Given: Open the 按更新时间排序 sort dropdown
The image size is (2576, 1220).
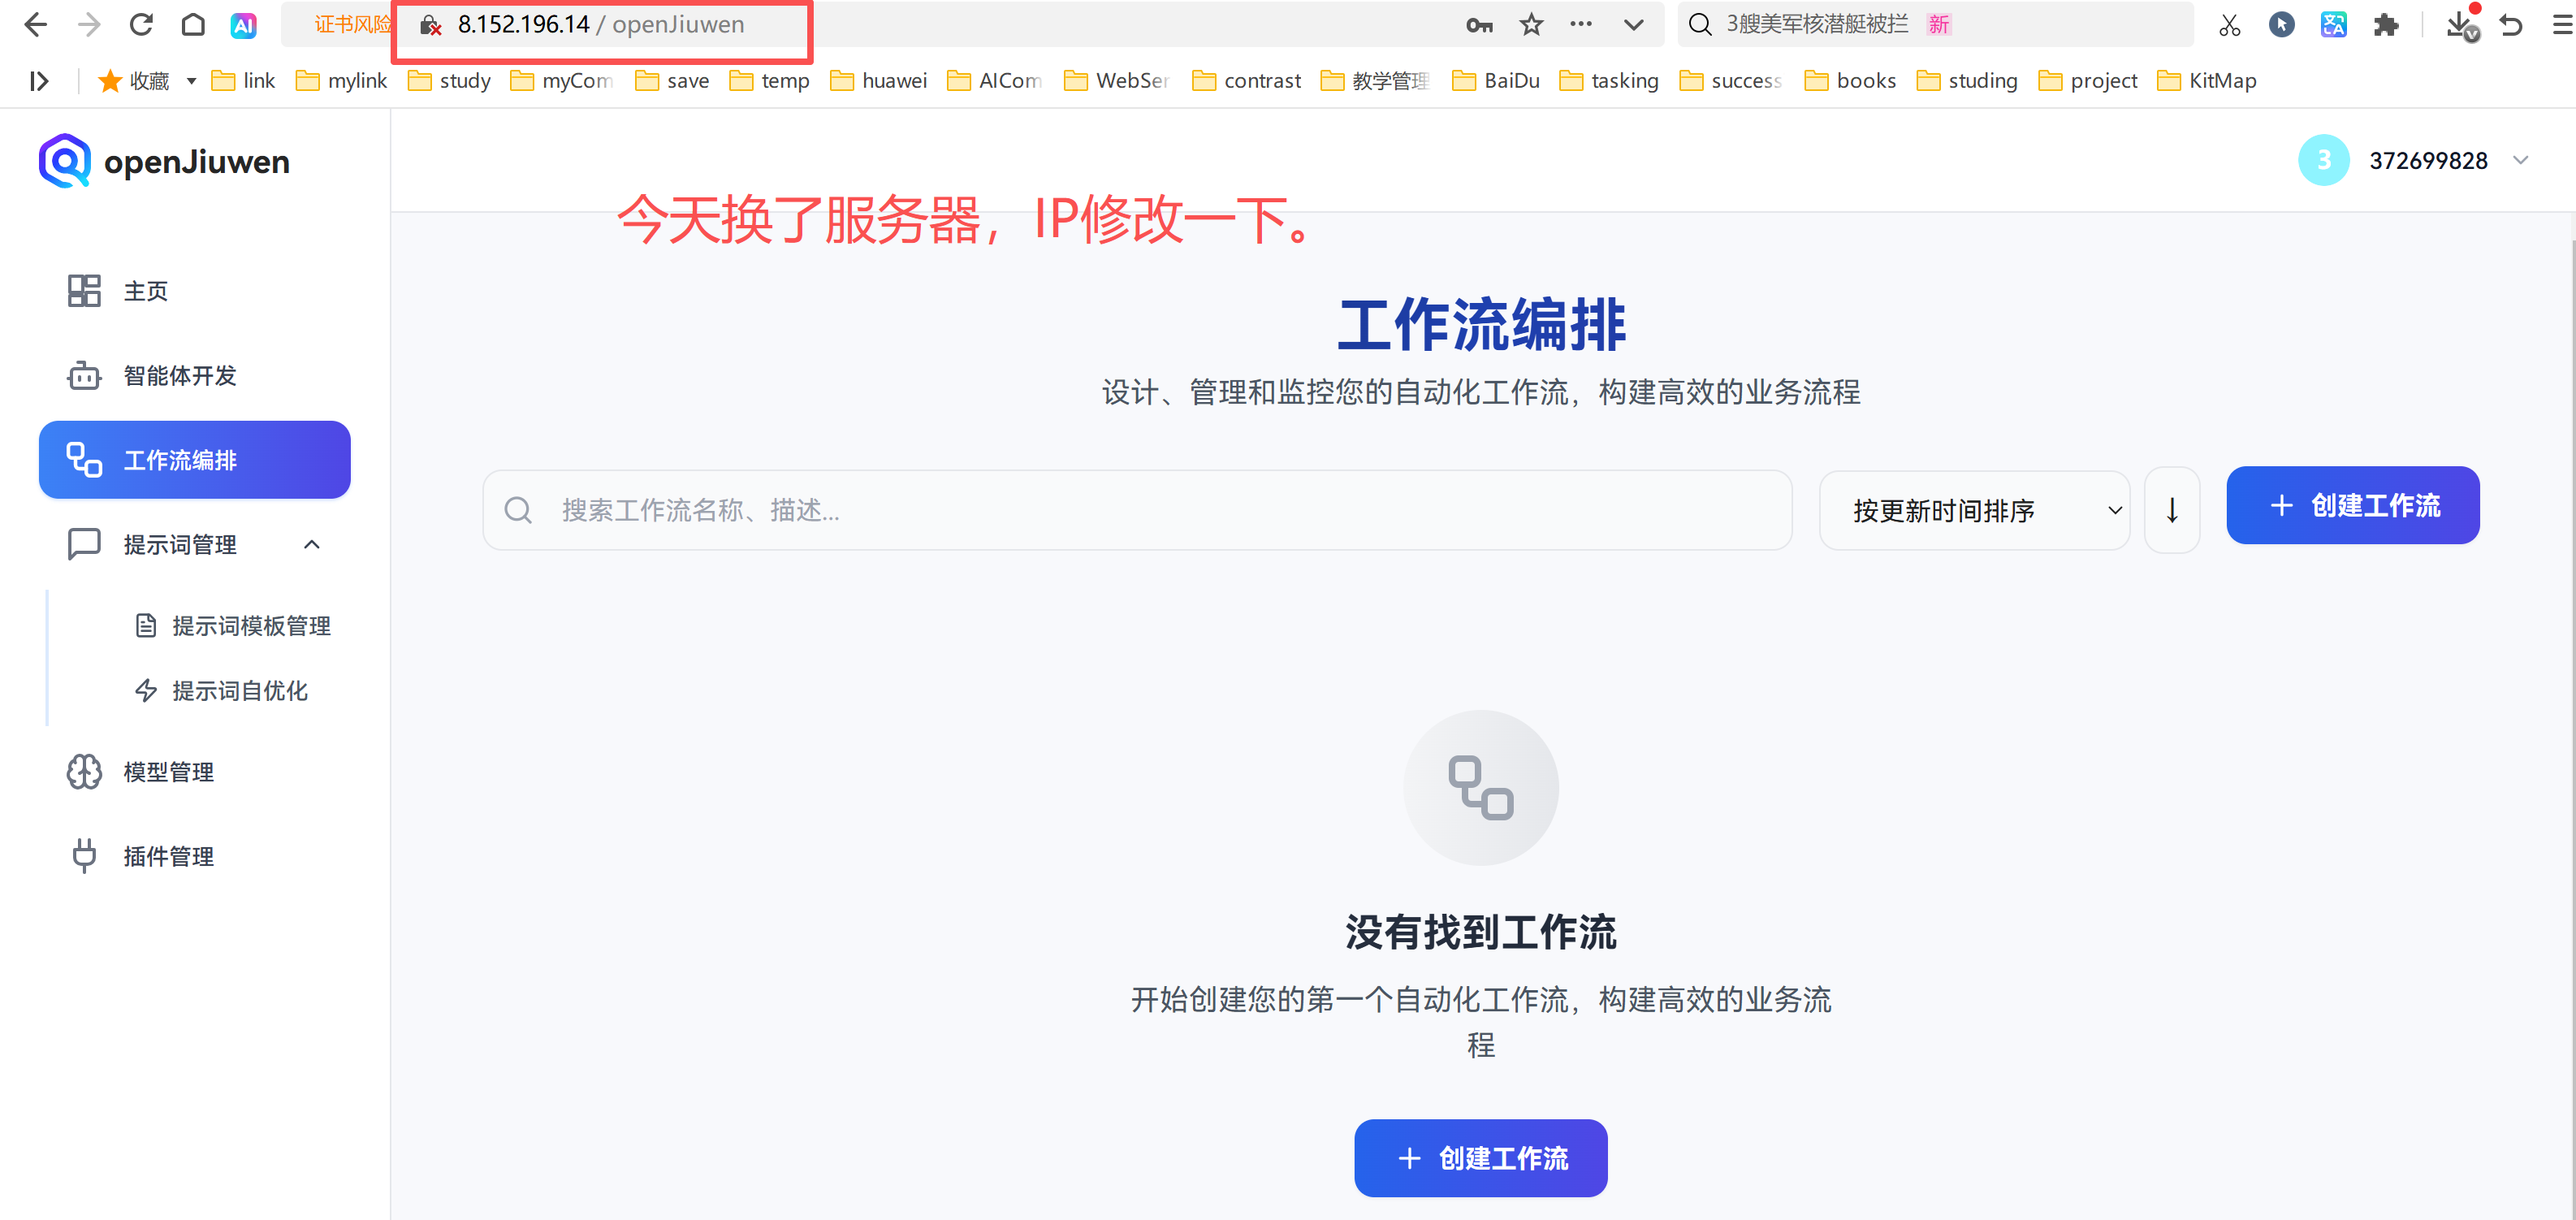Looking at the screenshot, I should point(1974,511).
